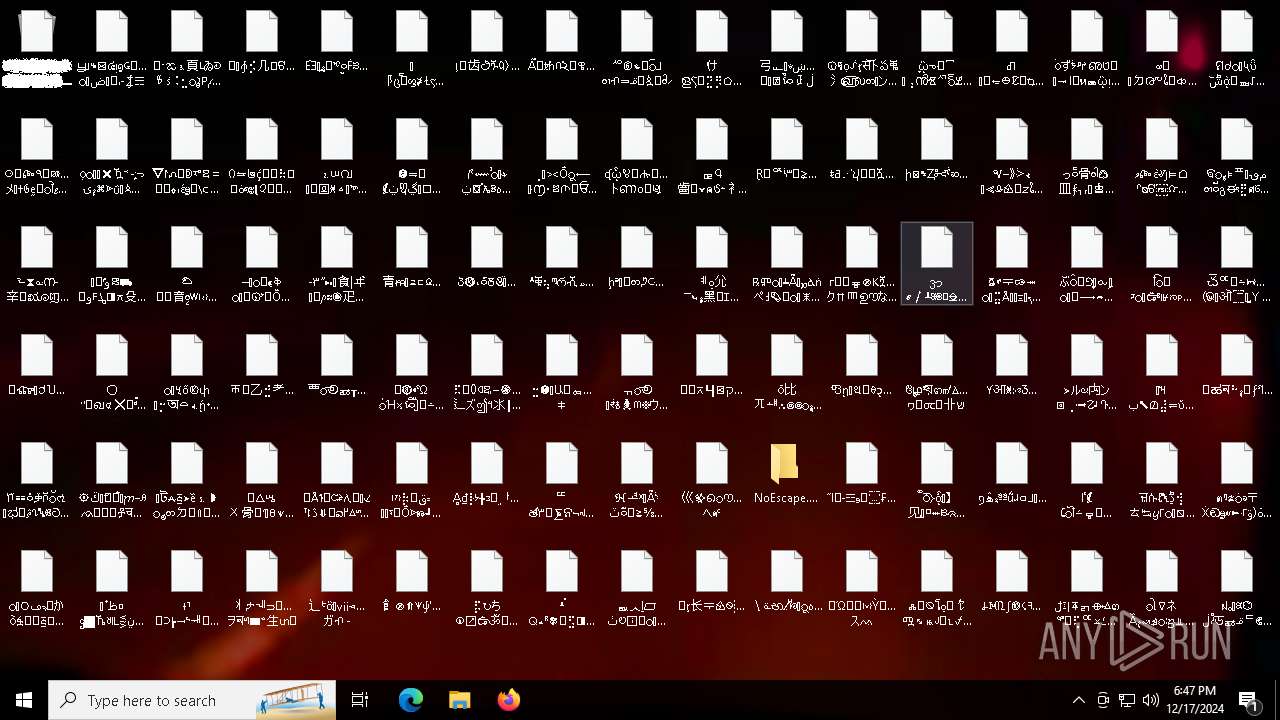Launch Firefox from the taskbar
Image resolution: width=1280 pixels, height=720 pixels.
tap(508, 700)
